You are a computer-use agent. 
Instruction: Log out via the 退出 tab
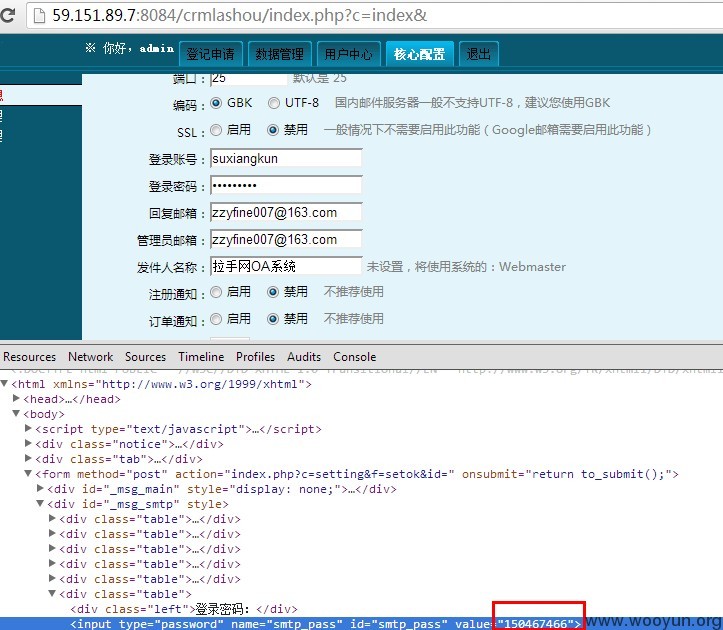tap(479, 54)
